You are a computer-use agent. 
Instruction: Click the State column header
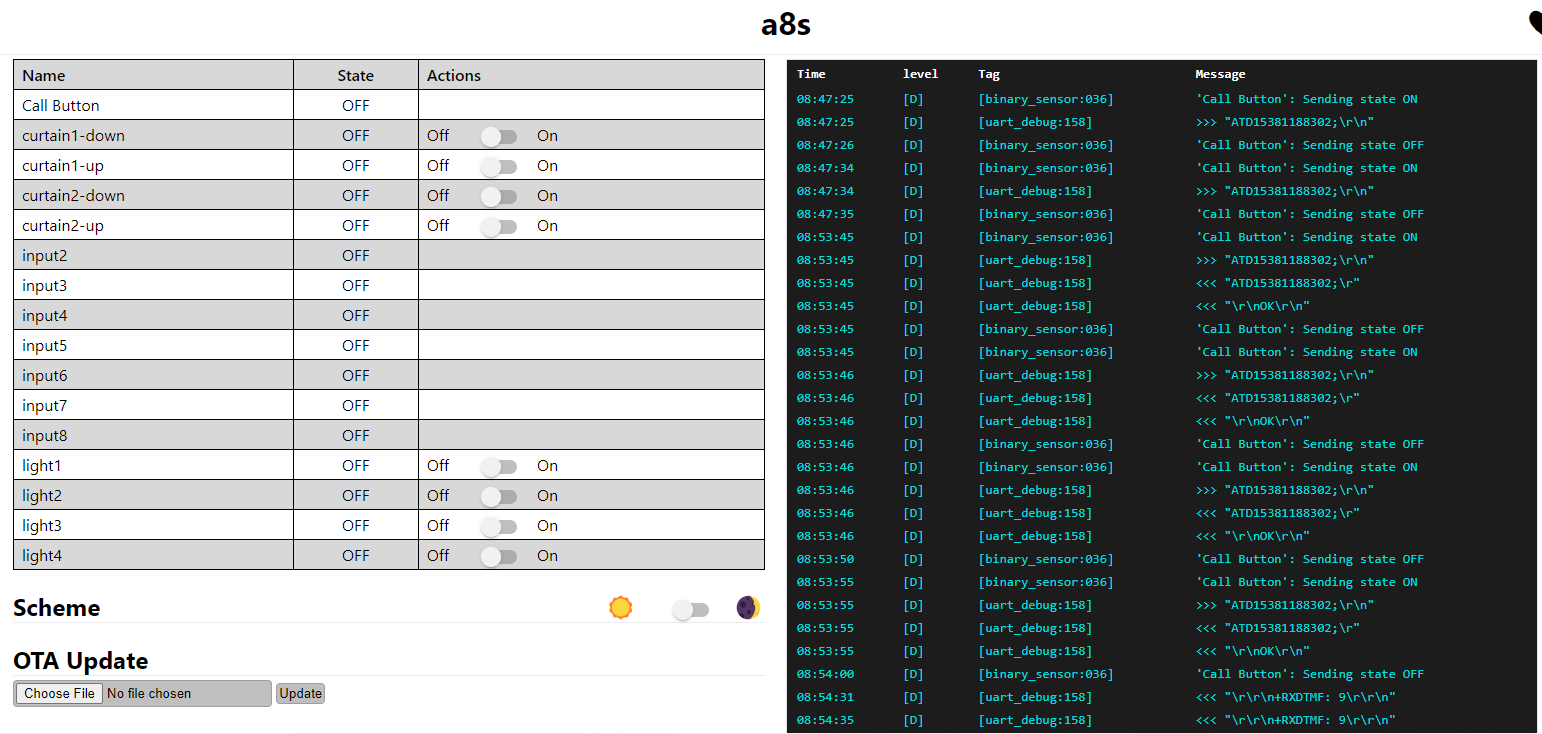(x=355, y=76)
